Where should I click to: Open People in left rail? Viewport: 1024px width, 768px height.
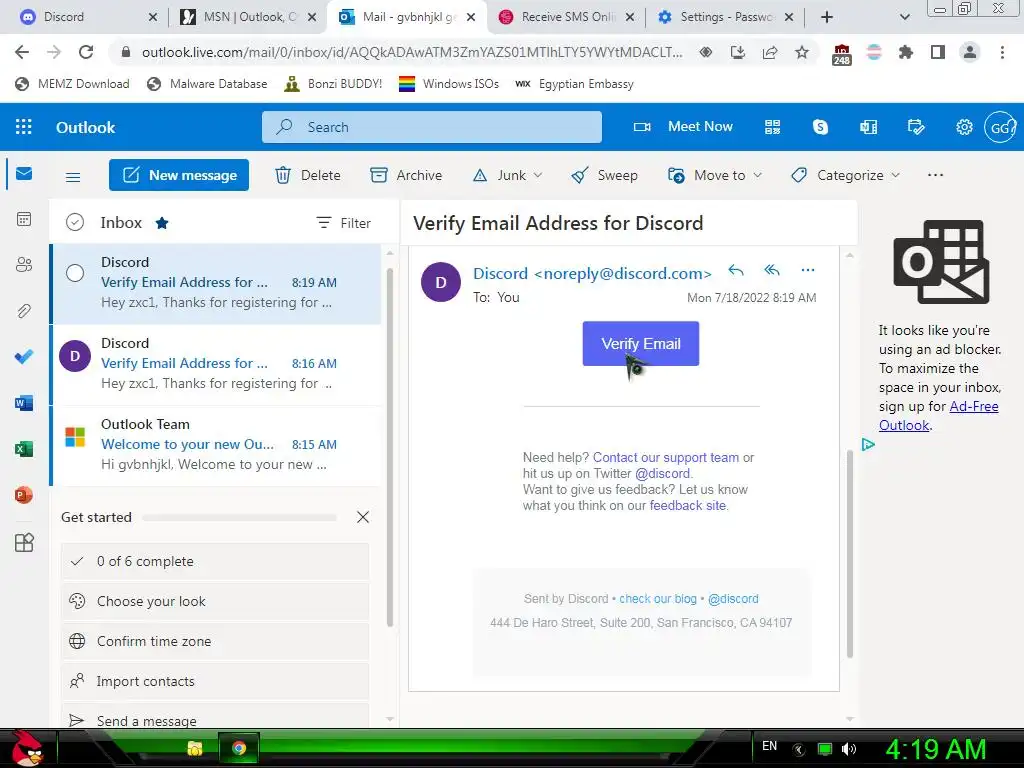[x=24, y=264]
